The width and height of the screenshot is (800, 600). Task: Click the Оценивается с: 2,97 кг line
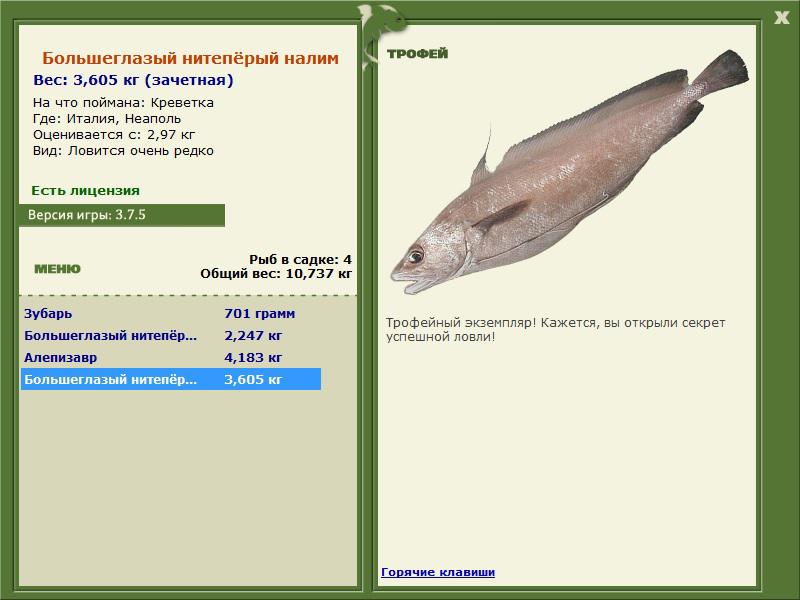[x=114, y=135]
